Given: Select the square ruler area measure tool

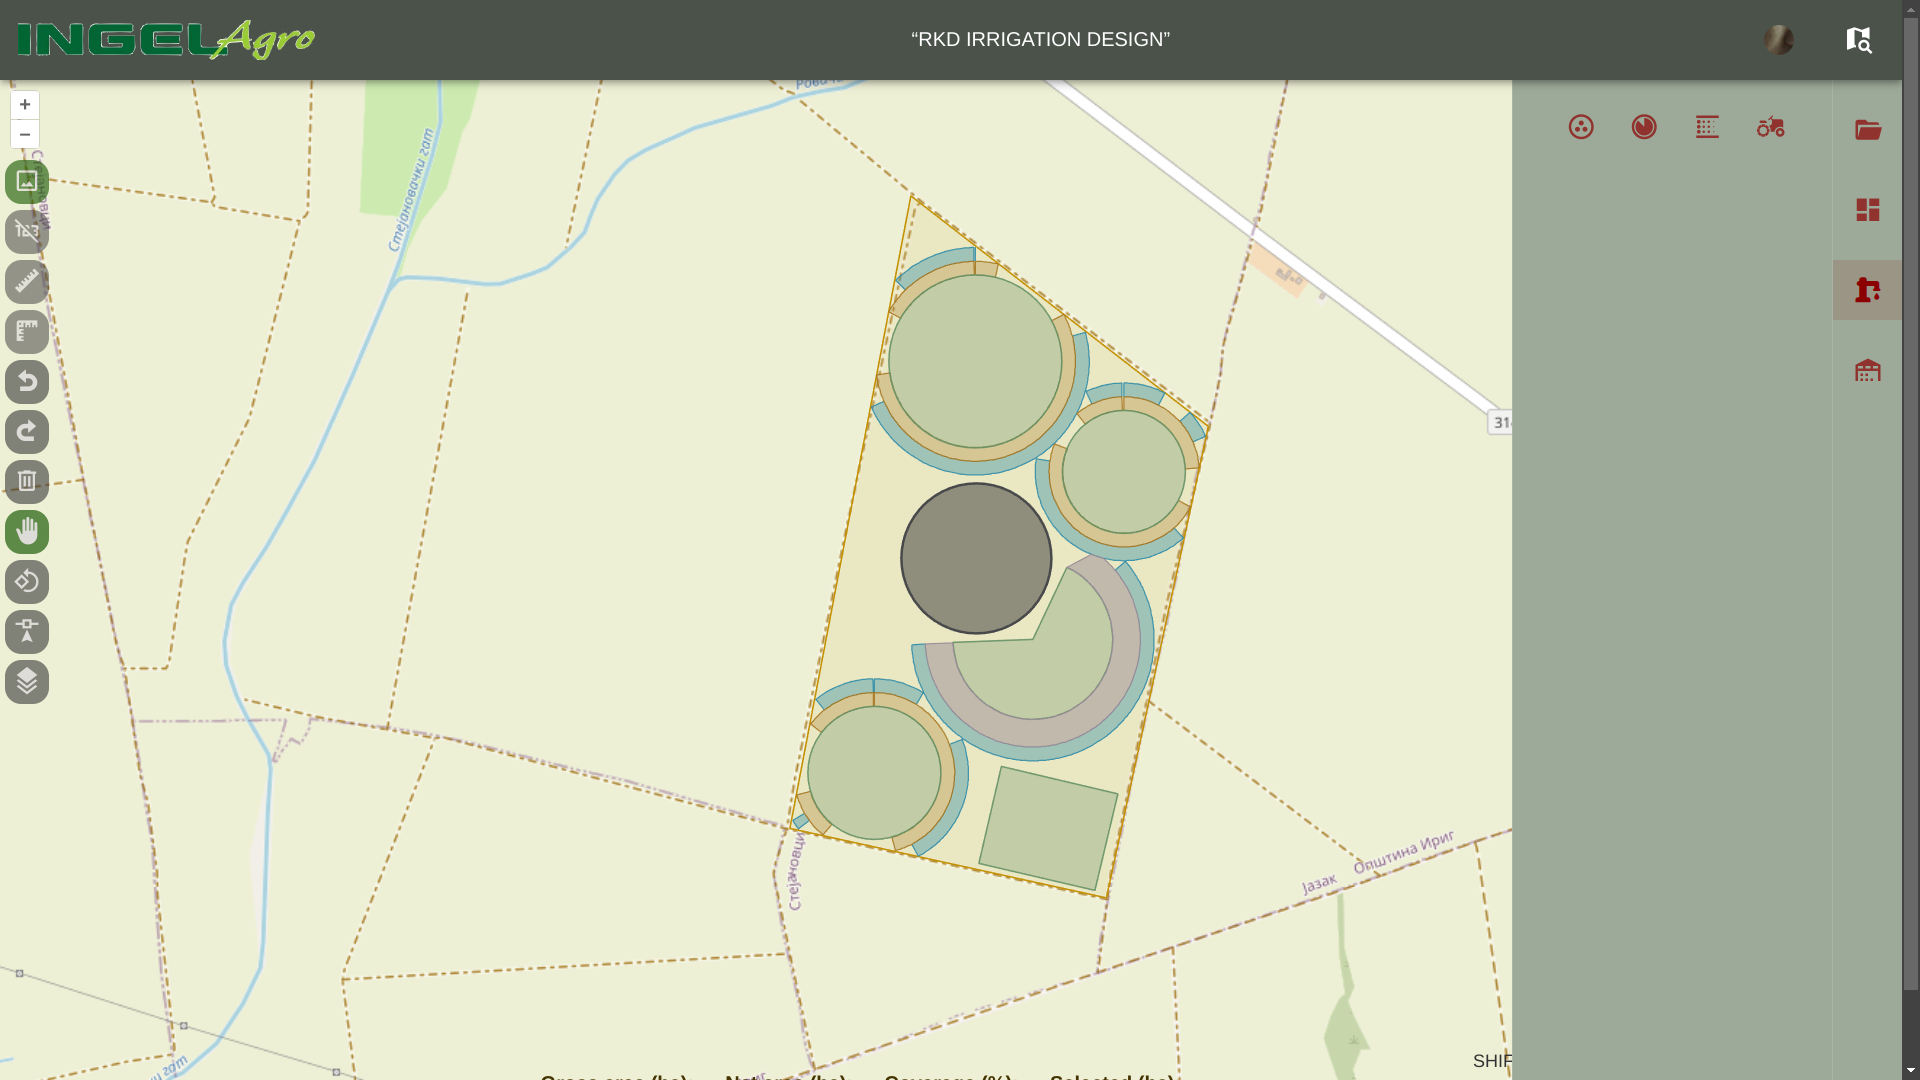Looking at the screenshot, I should pos(27,332).
